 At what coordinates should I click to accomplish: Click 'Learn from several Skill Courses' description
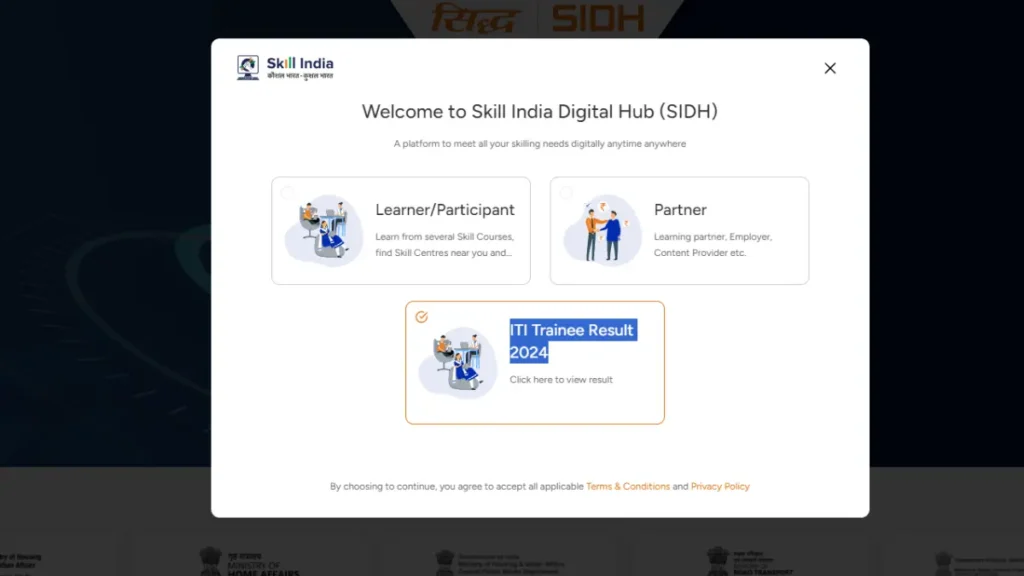444,245
